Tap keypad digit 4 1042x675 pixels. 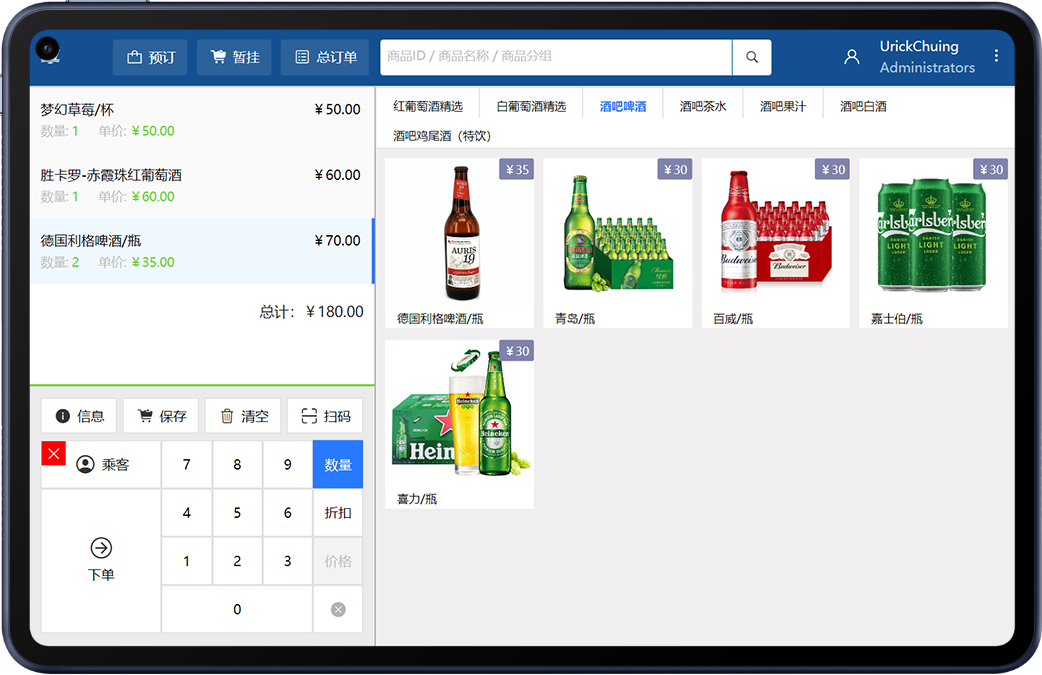[x=187, y=513]
